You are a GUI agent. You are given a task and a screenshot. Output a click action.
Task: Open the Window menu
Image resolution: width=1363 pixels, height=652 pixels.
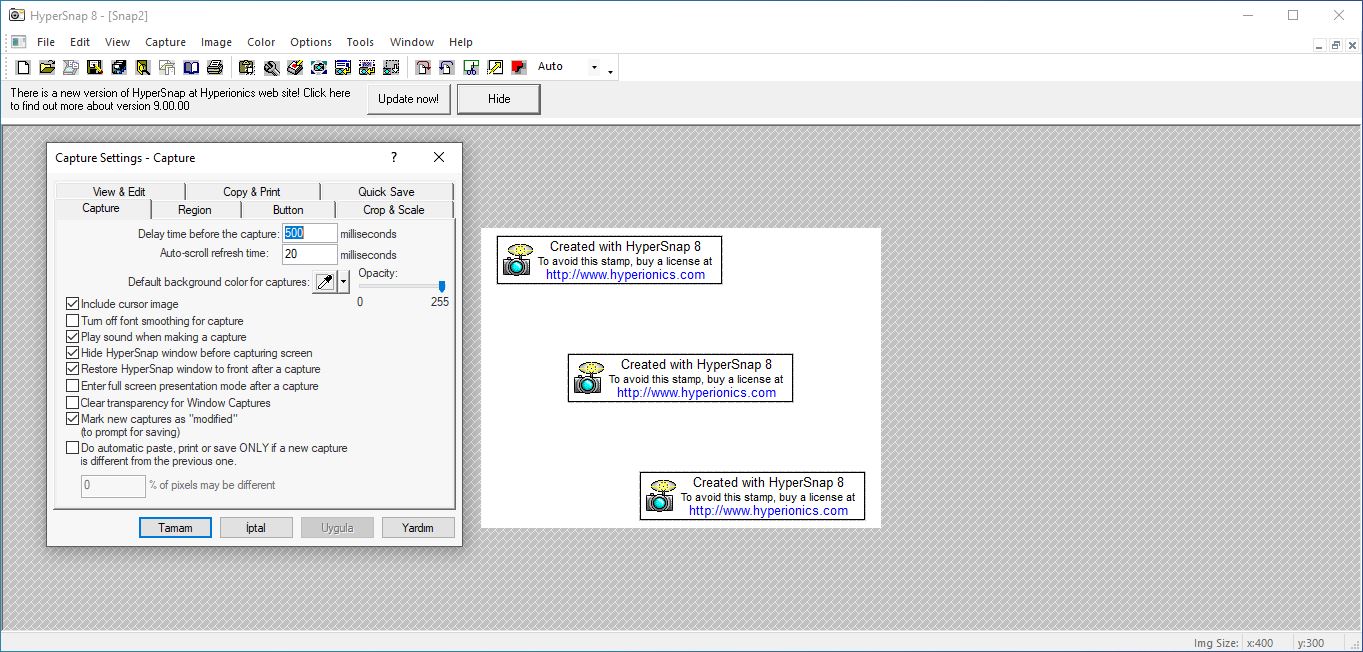coord(412,42)
